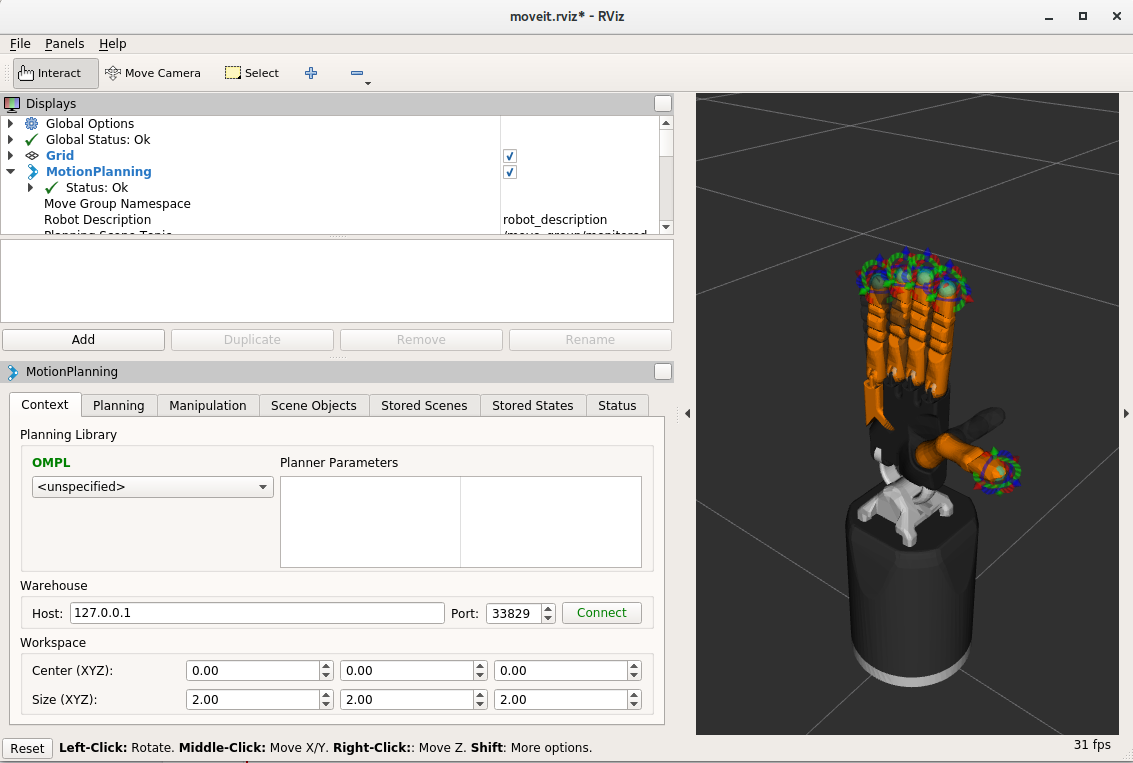Screen dimensions: 1133x763
Task: Click the blue plus add-tool icon
Action: coord(311,73)
